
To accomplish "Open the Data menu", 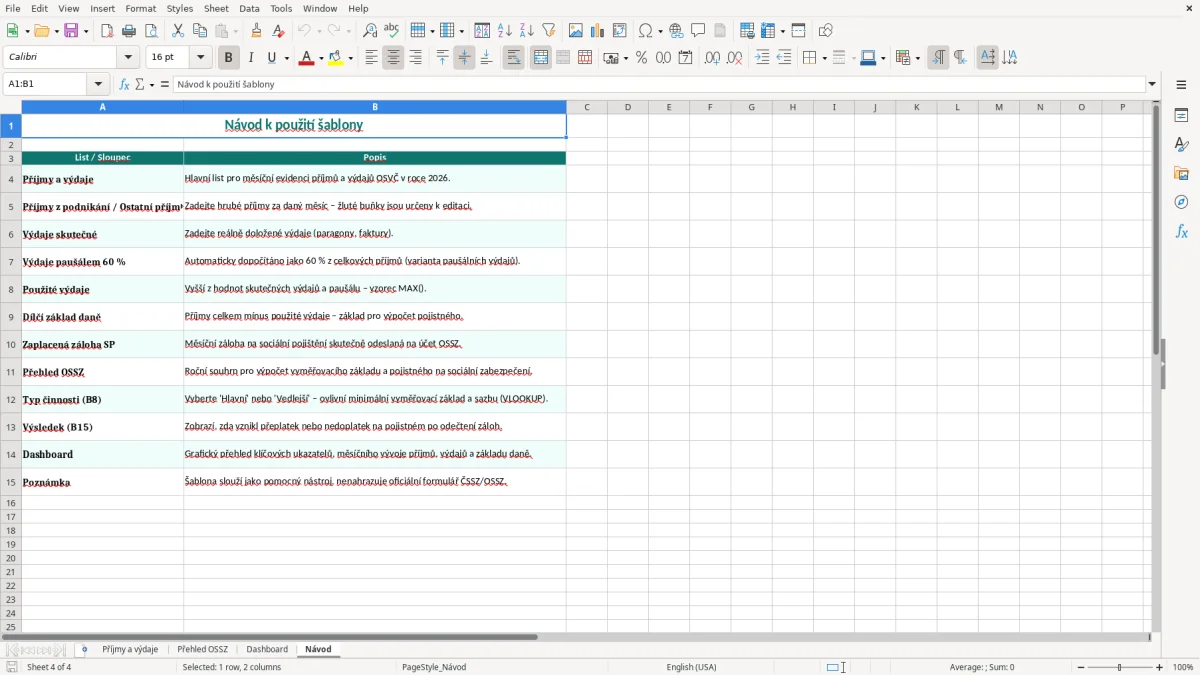I will (x=249, y=8).
